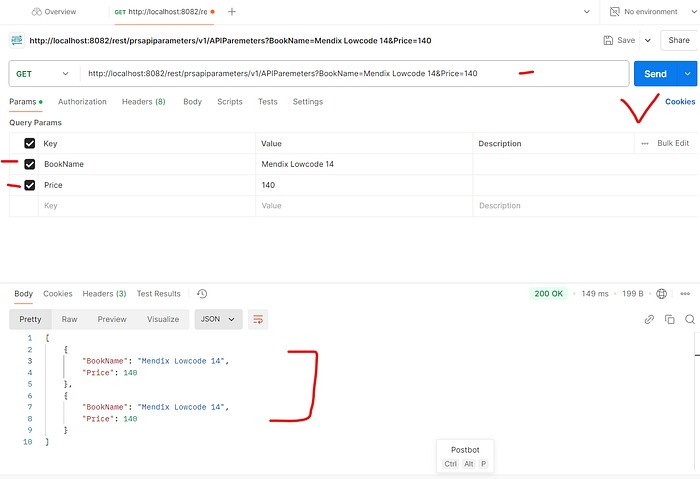Viewport: 700px width, 479px height.
Task: Uncheck the BookName parameter
Action: [29, 164]
